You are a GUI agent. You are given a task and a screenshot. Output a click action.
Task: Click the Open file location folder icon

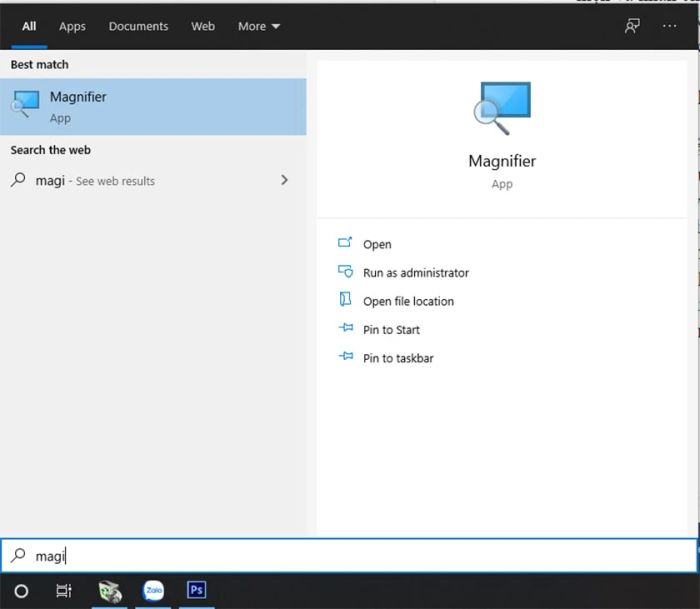345,299
